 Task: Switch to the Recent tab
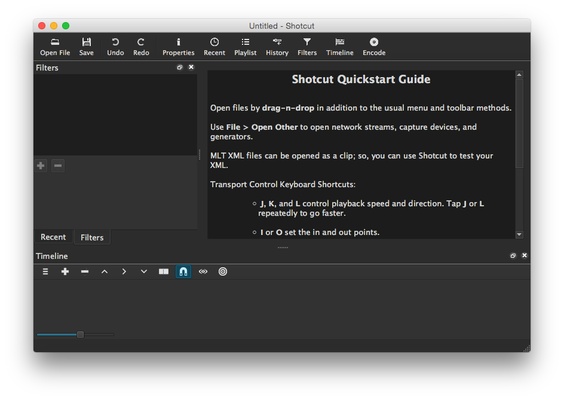[53, 237]
